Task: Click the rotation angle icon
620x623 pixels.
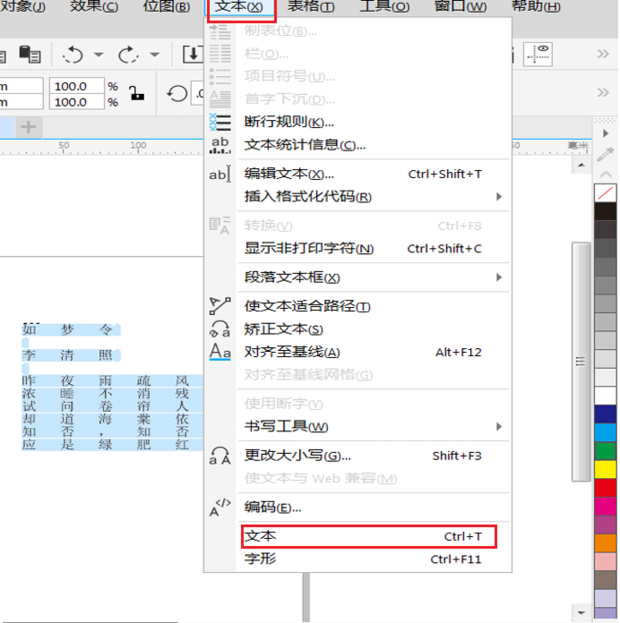Action: click(x=177, y=94)
